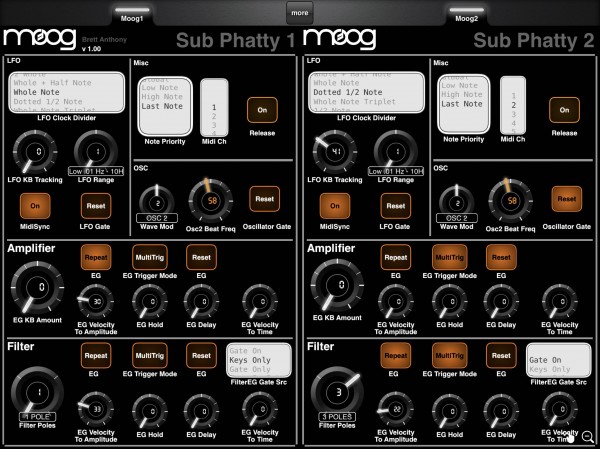This screenshot has height=449, width=600.
Task: Toggle Release On button in Sub Phatty 2
Action: [564, 110]
